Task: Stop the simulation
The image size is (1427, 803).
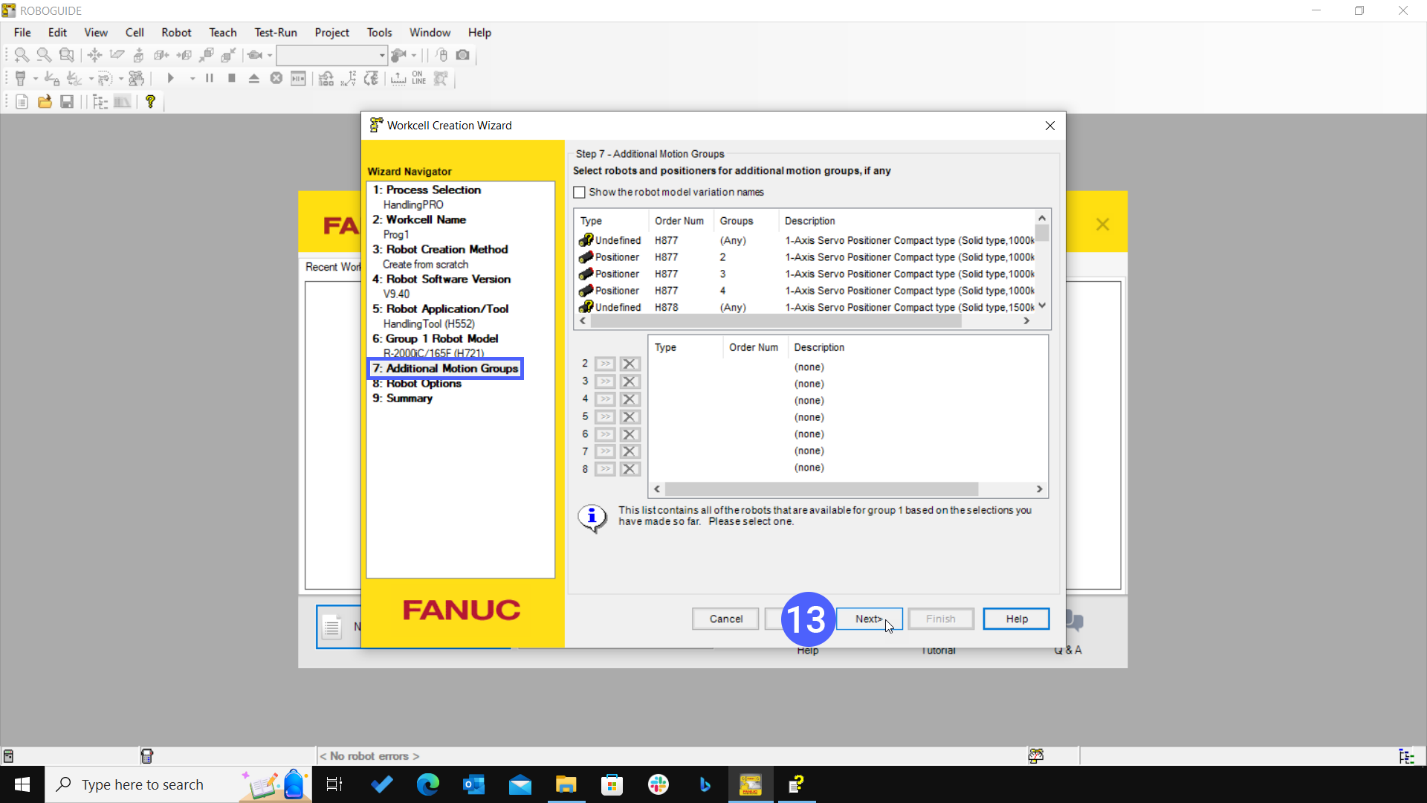Action: tap(231, 78)
